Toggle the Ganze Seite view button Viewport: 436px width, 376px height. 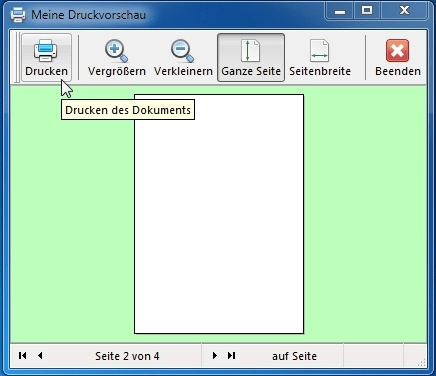[251, 57]
